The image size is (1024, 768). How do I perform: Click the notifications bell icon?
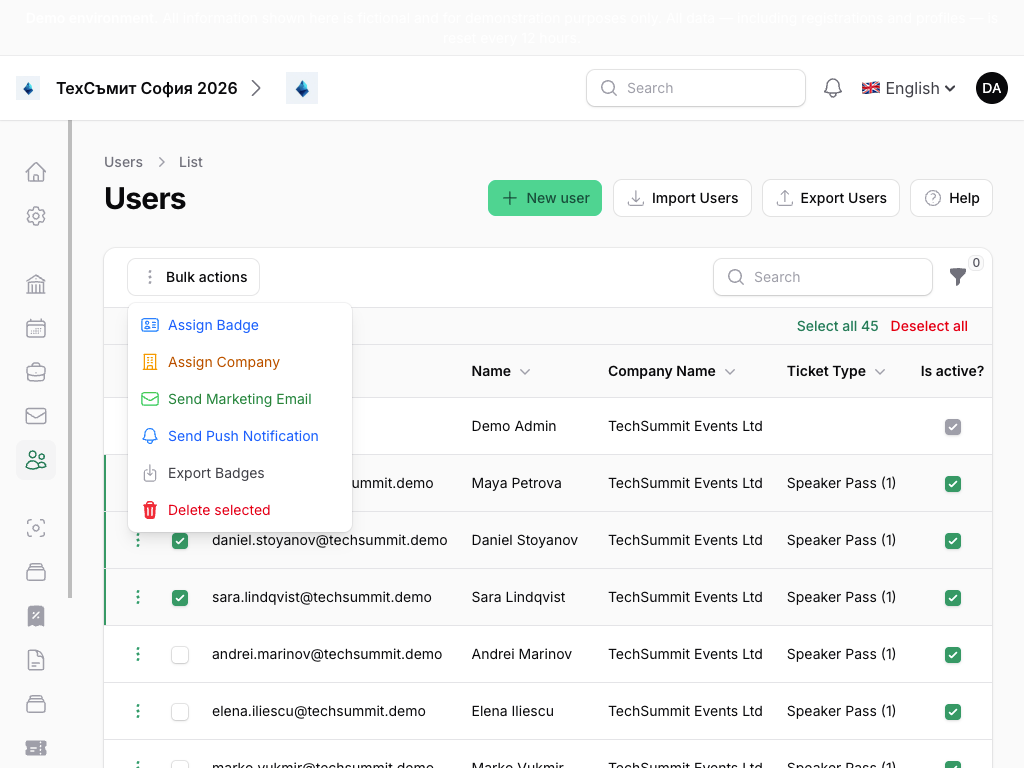point(833,88)
